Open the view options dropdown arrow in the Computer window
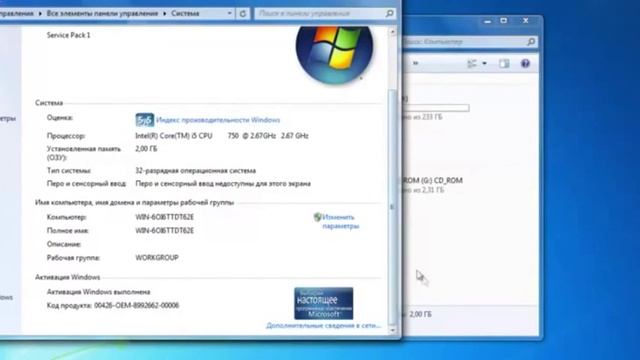 pos(484,63)
